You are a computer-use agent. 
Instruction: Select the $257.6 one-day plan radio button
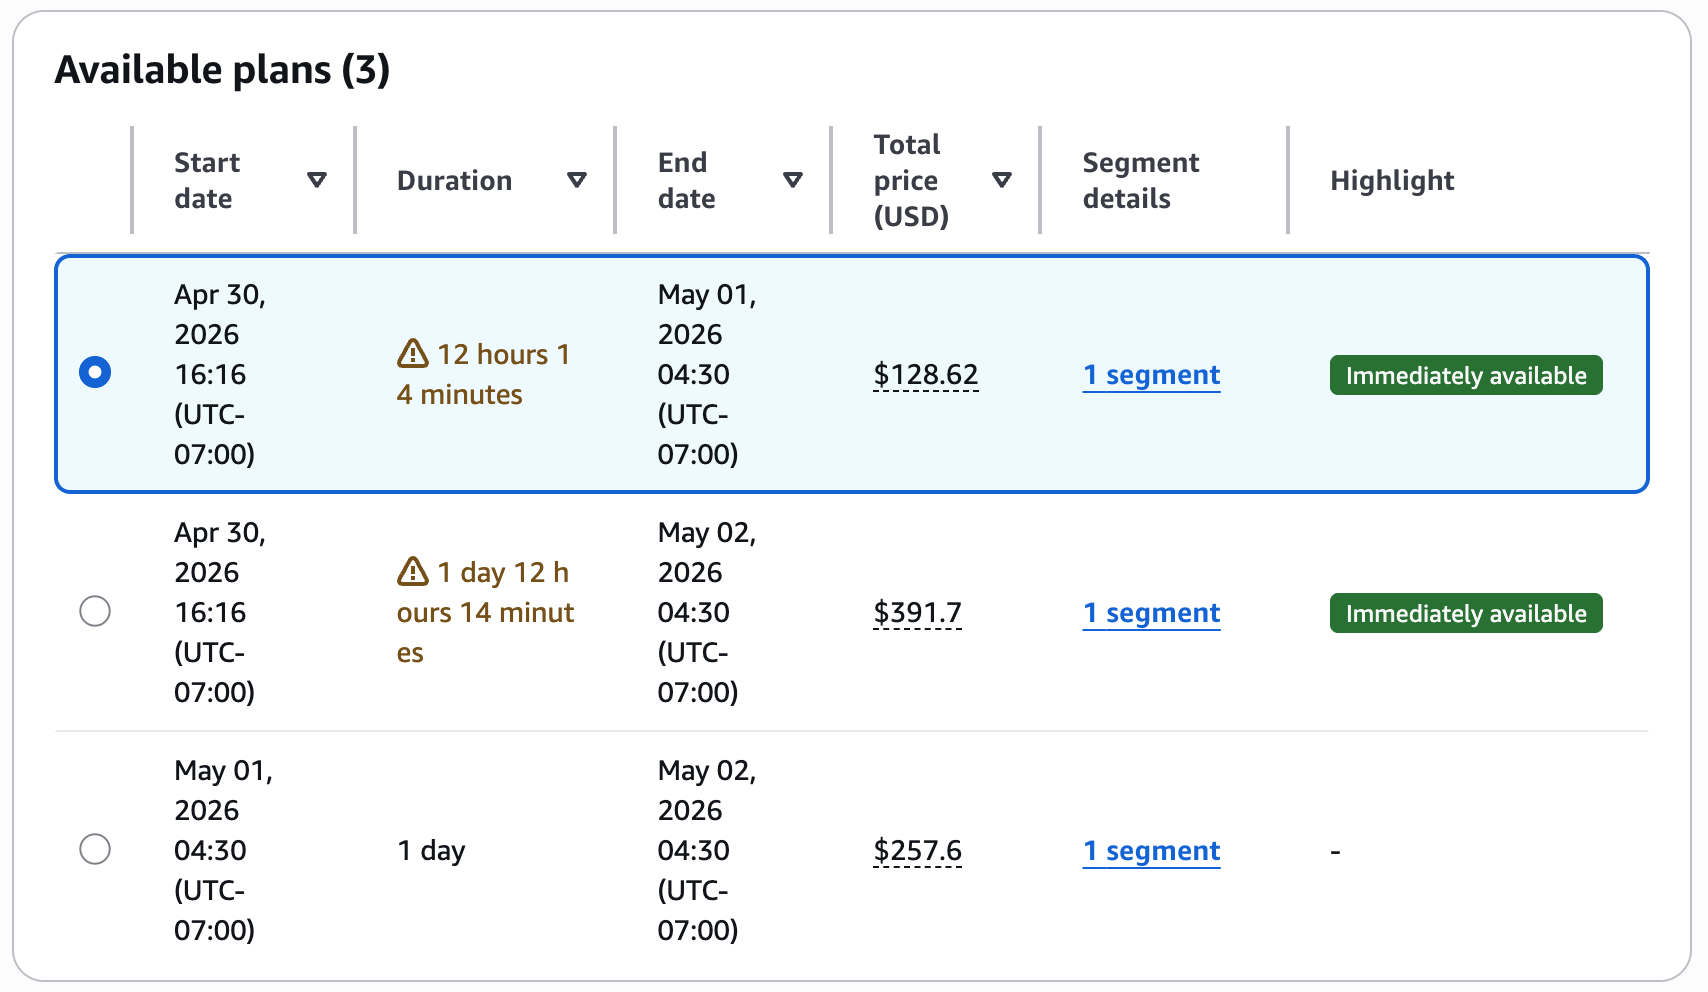pos(95,849)
